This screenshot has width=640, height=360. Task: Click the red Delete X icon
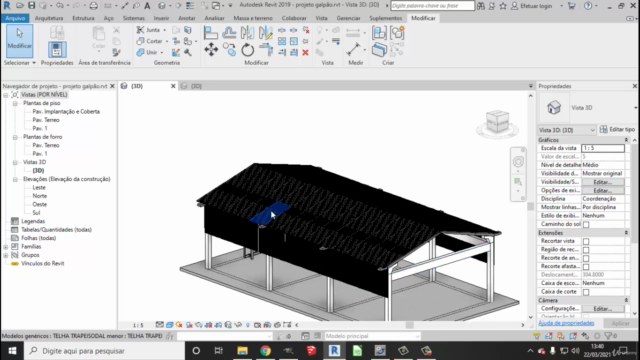(305, 53)
